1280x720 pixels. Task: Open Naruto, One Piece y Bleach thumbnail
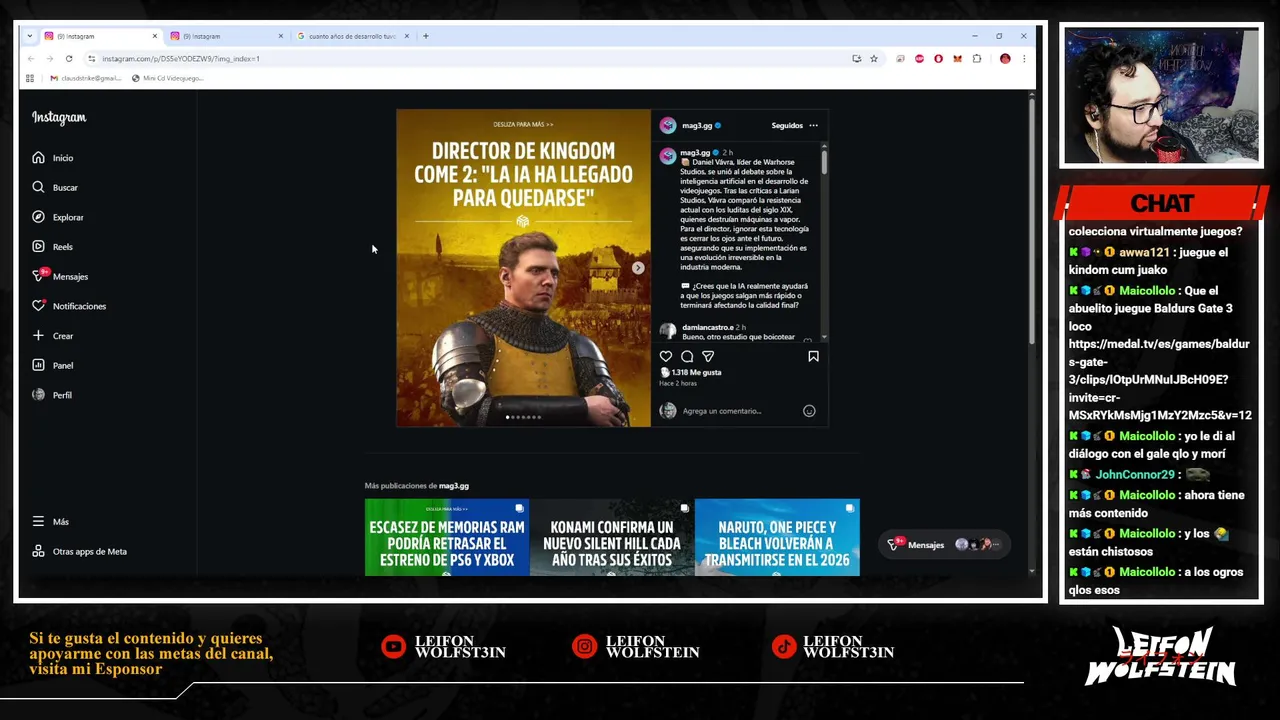pos(777,537)
